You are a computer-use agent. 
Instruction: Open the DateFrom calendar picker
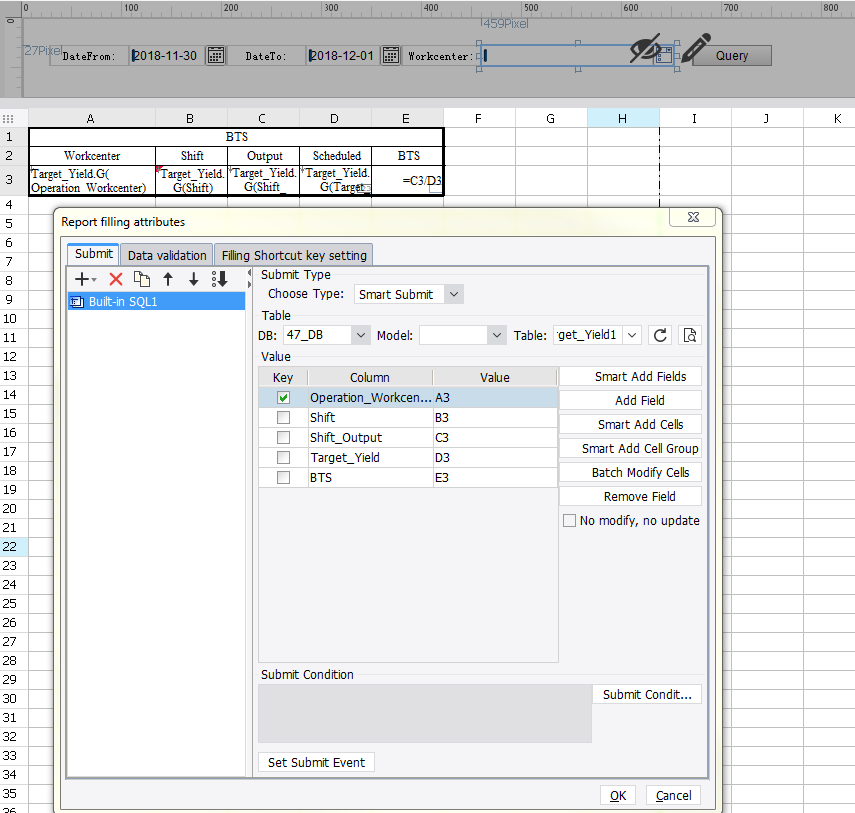(216, 56)
